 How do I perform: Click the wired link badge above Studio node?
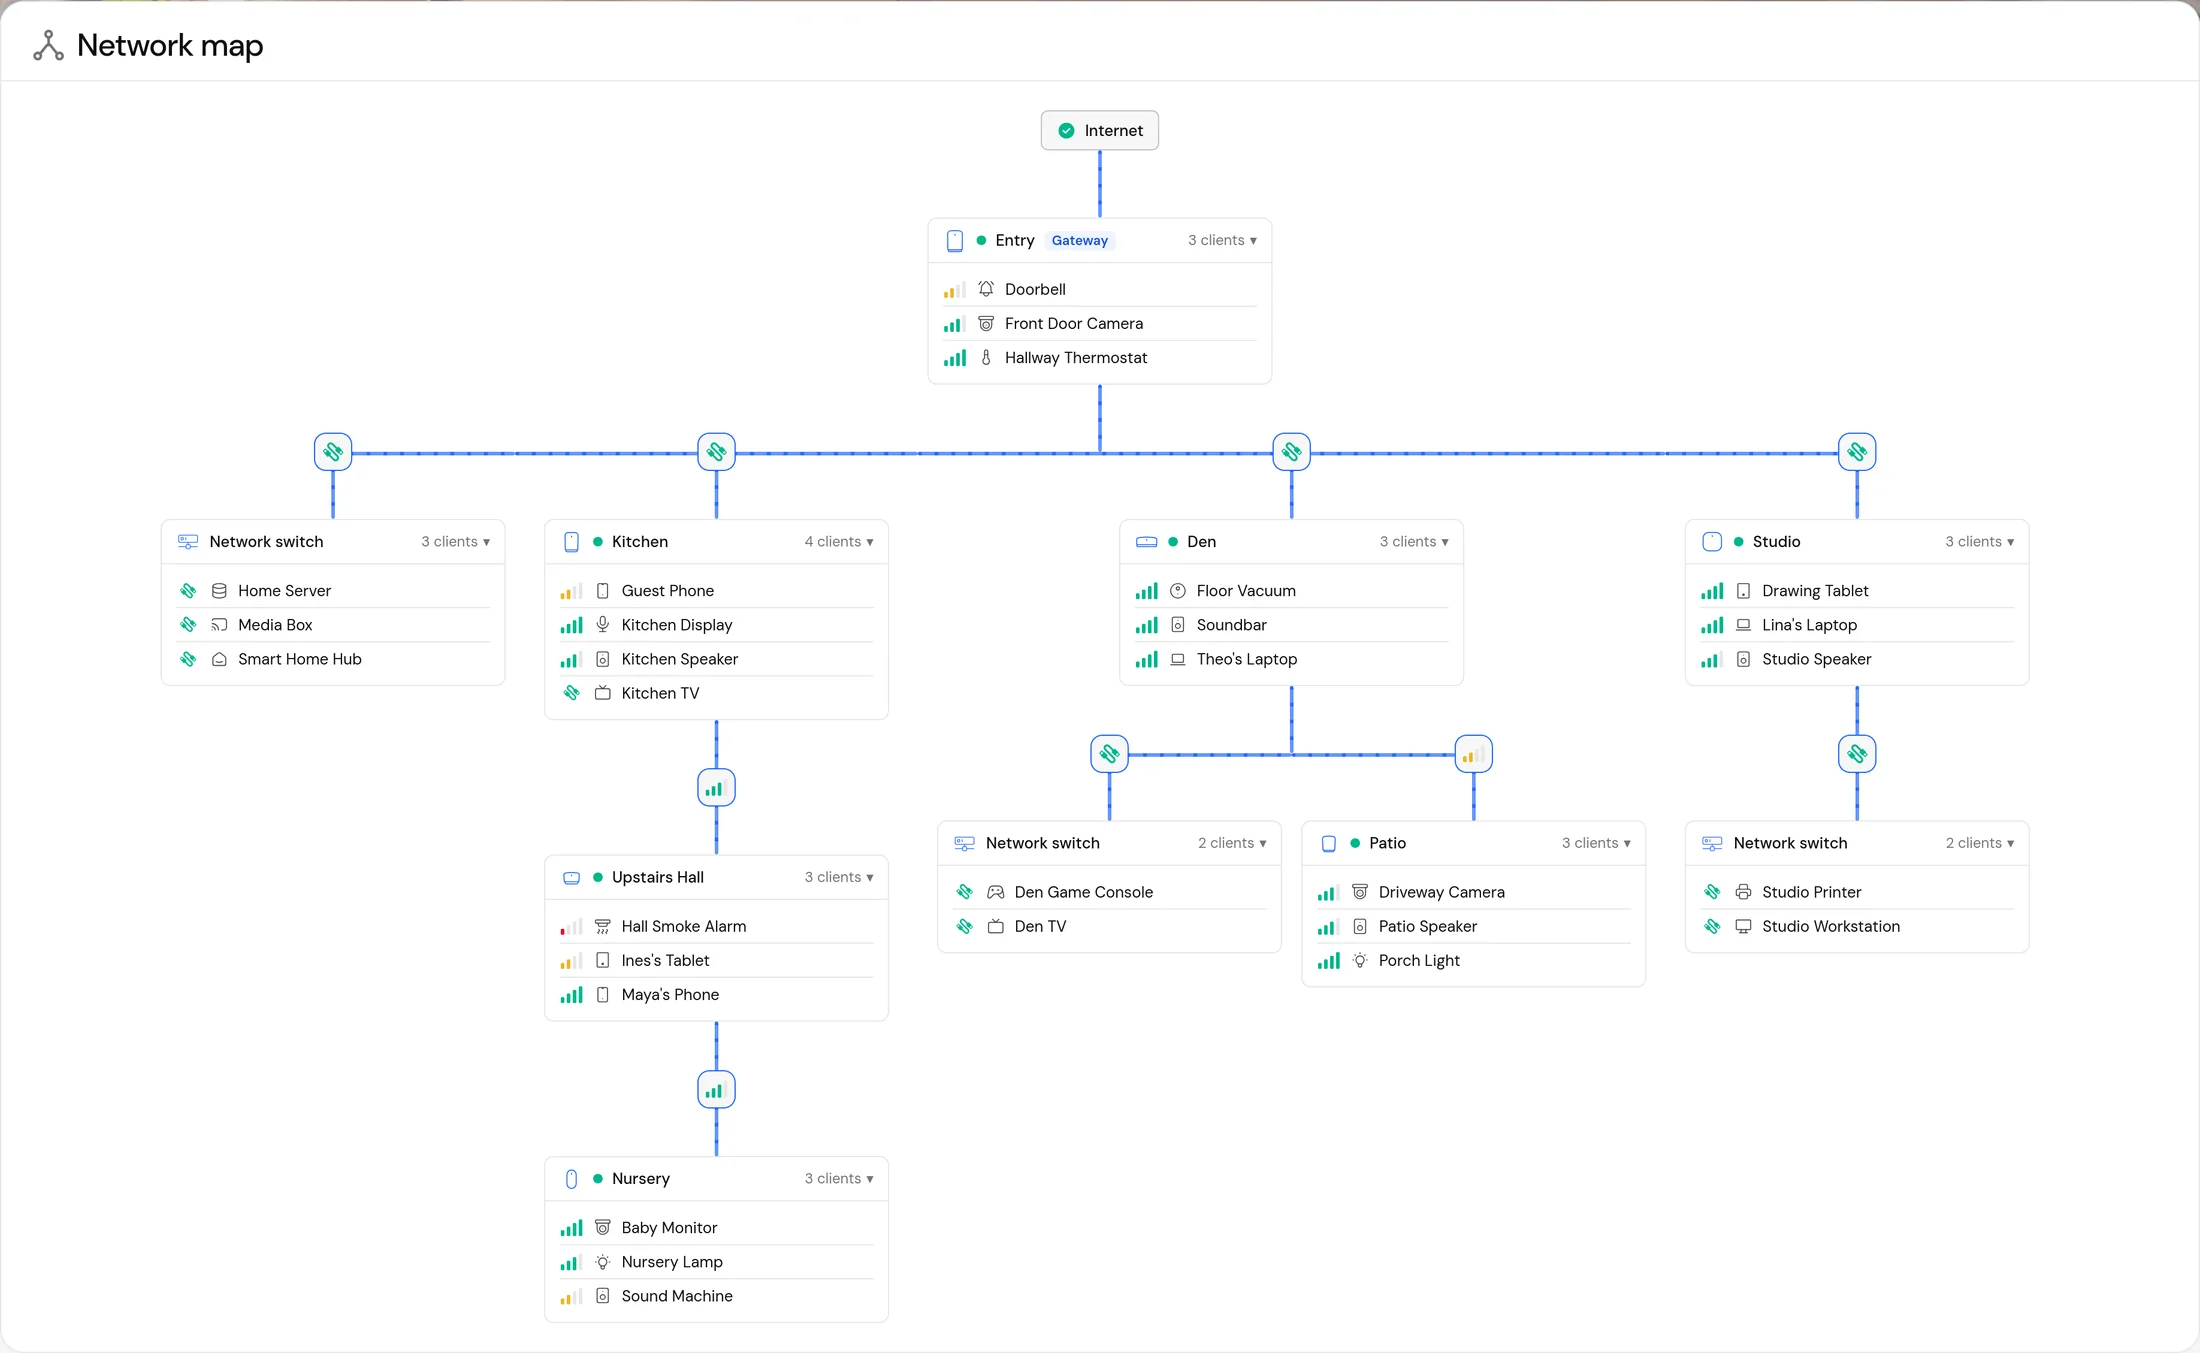[1857, 452]
